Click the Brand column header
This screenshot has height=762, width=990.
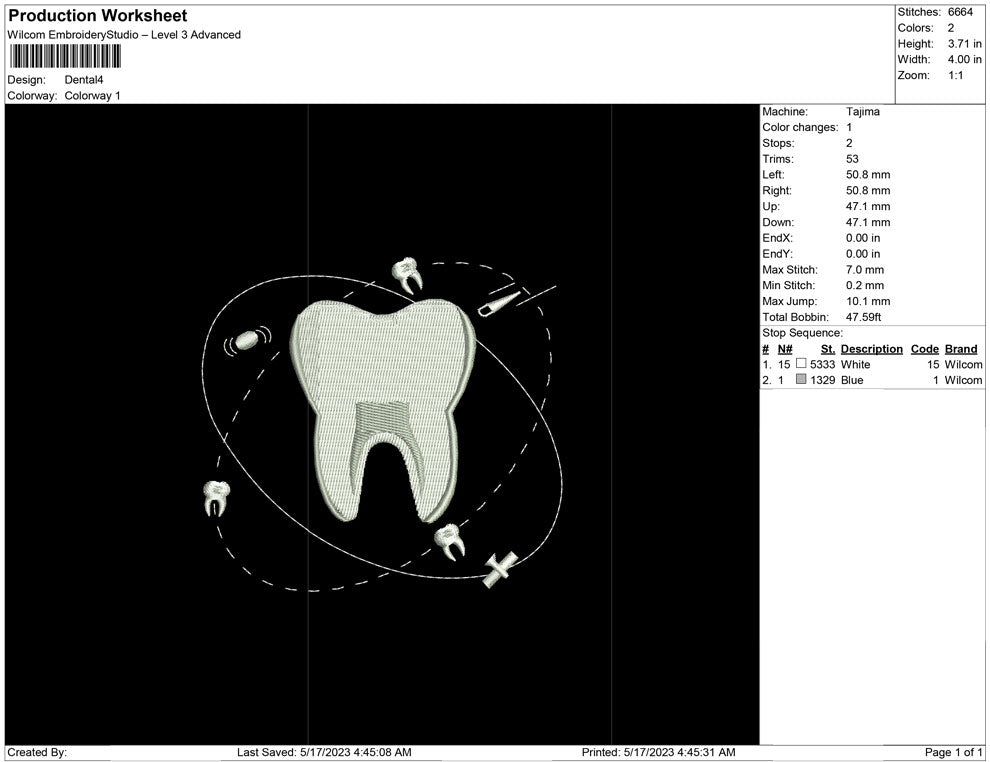click(961, 349)
